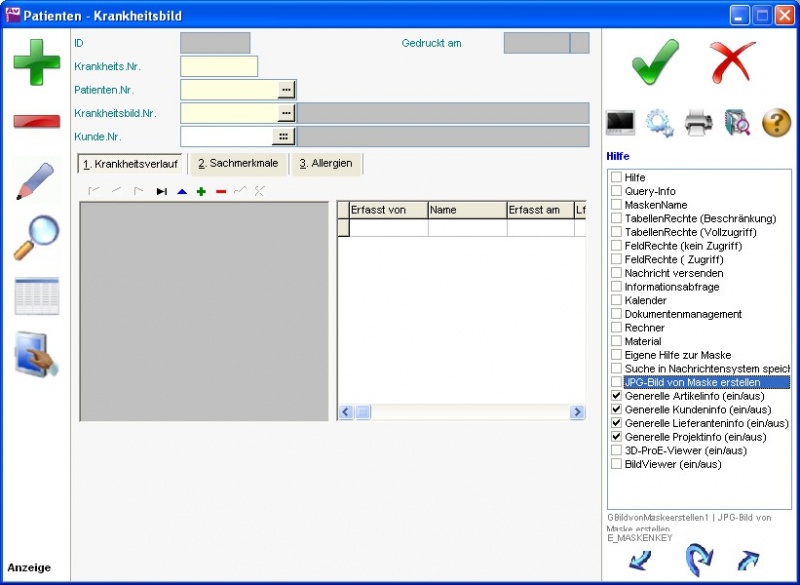Open the Krankheitsbild.Nr. lookup button
This screenshot has height=585, width=800.
(286, 113)
